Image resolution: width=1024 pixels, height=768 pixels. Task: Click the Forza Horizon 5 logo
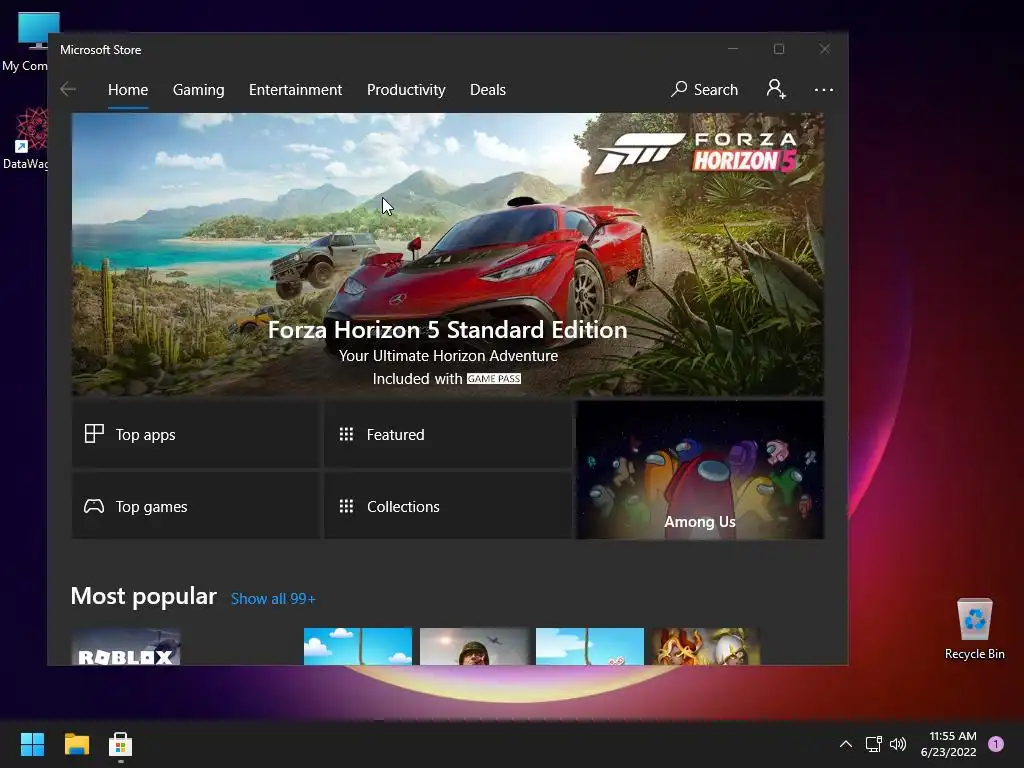coord(696,153)
